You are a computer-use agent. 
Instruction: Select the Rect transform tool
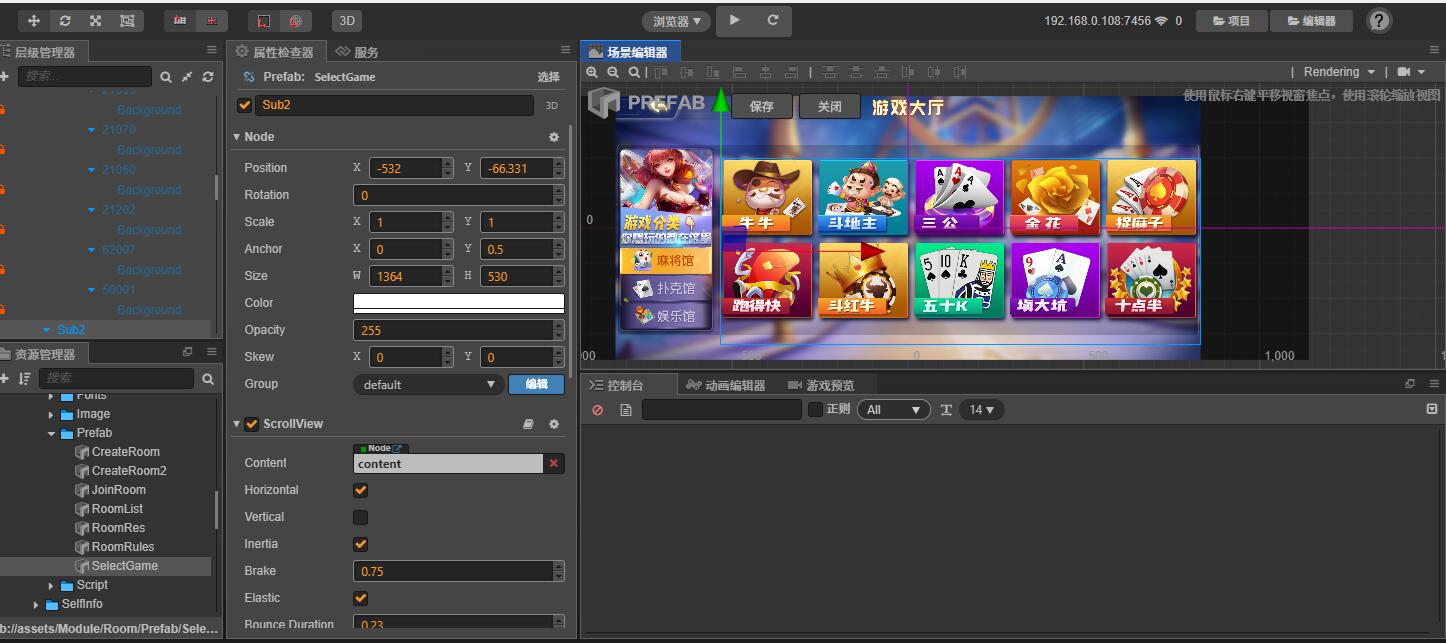coord(127,20)
